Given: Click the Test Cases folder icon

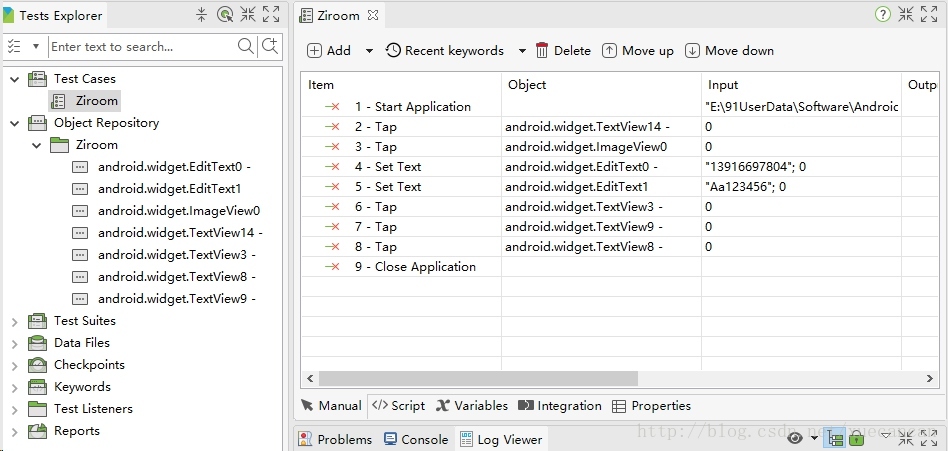Looking at the screenshot, I should pyautogui.click(x=37, y=79).
